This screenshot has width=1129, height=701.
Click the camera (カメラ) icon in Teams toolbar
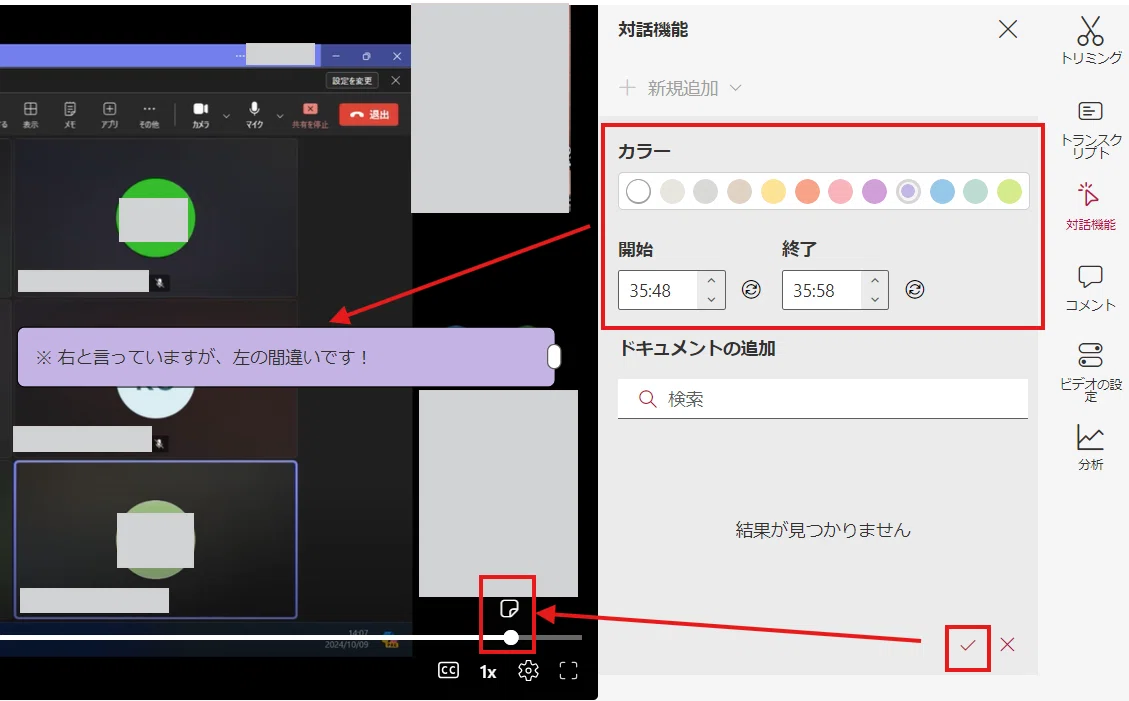201,114
